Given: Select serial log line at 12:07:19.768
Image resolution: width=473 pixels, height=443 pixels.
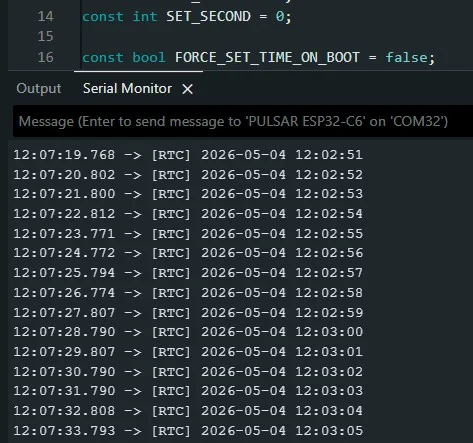Looking at the screenshot, I should click(188, 155).
